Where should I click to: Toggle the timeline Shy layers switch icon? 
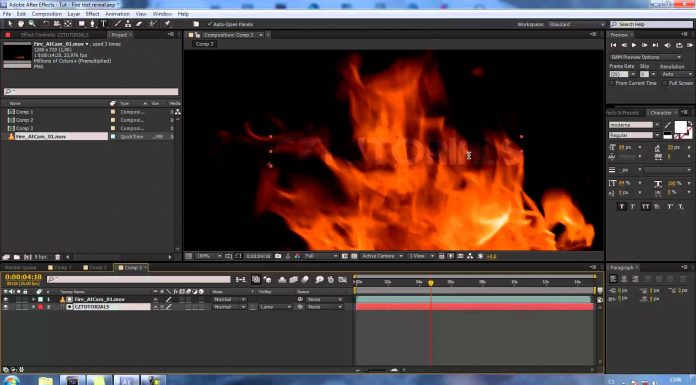click(282, 279)
